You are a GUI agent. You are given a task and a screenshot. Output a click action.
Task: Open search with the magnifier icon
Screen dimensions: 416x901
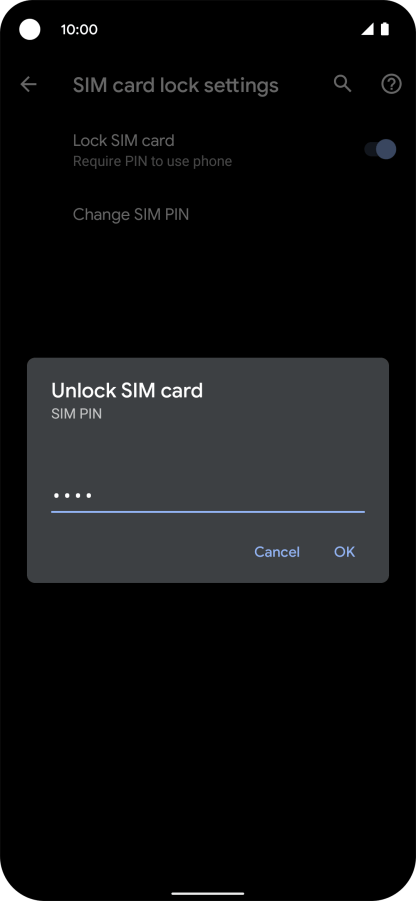click(342, 84)
